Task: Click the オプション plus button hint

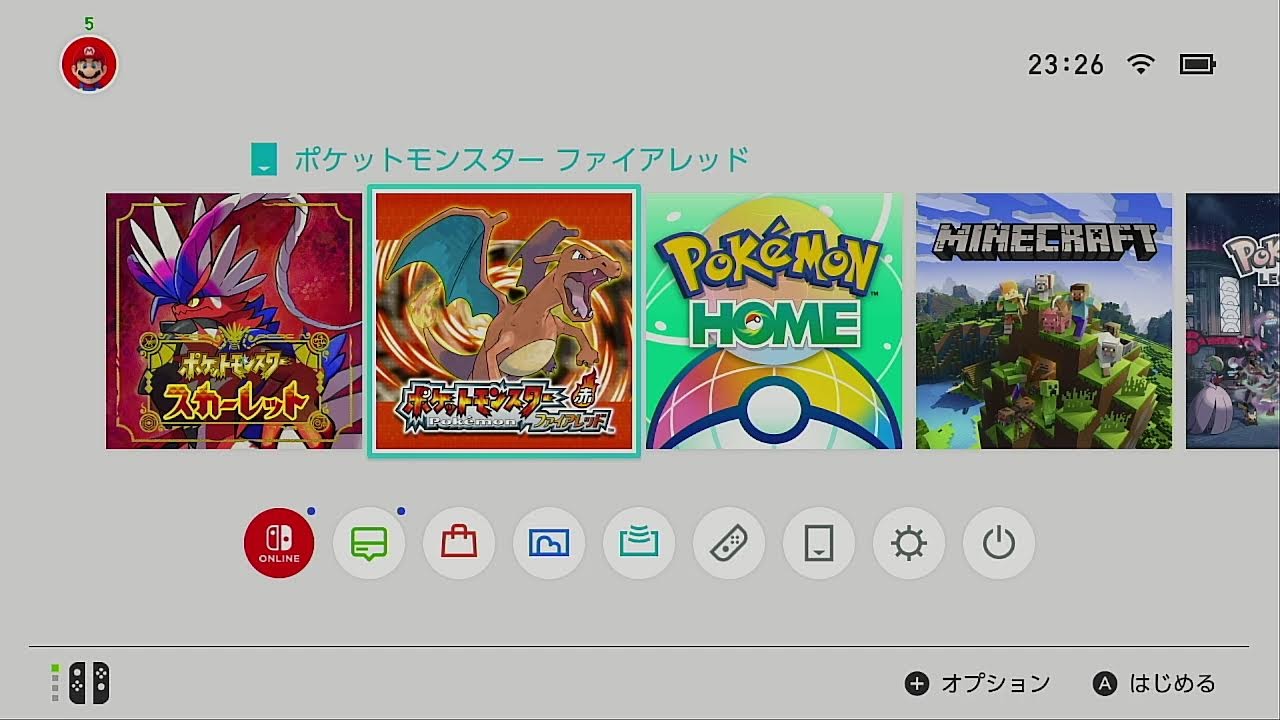Action: pyautogui.click(x=977, y=684)
